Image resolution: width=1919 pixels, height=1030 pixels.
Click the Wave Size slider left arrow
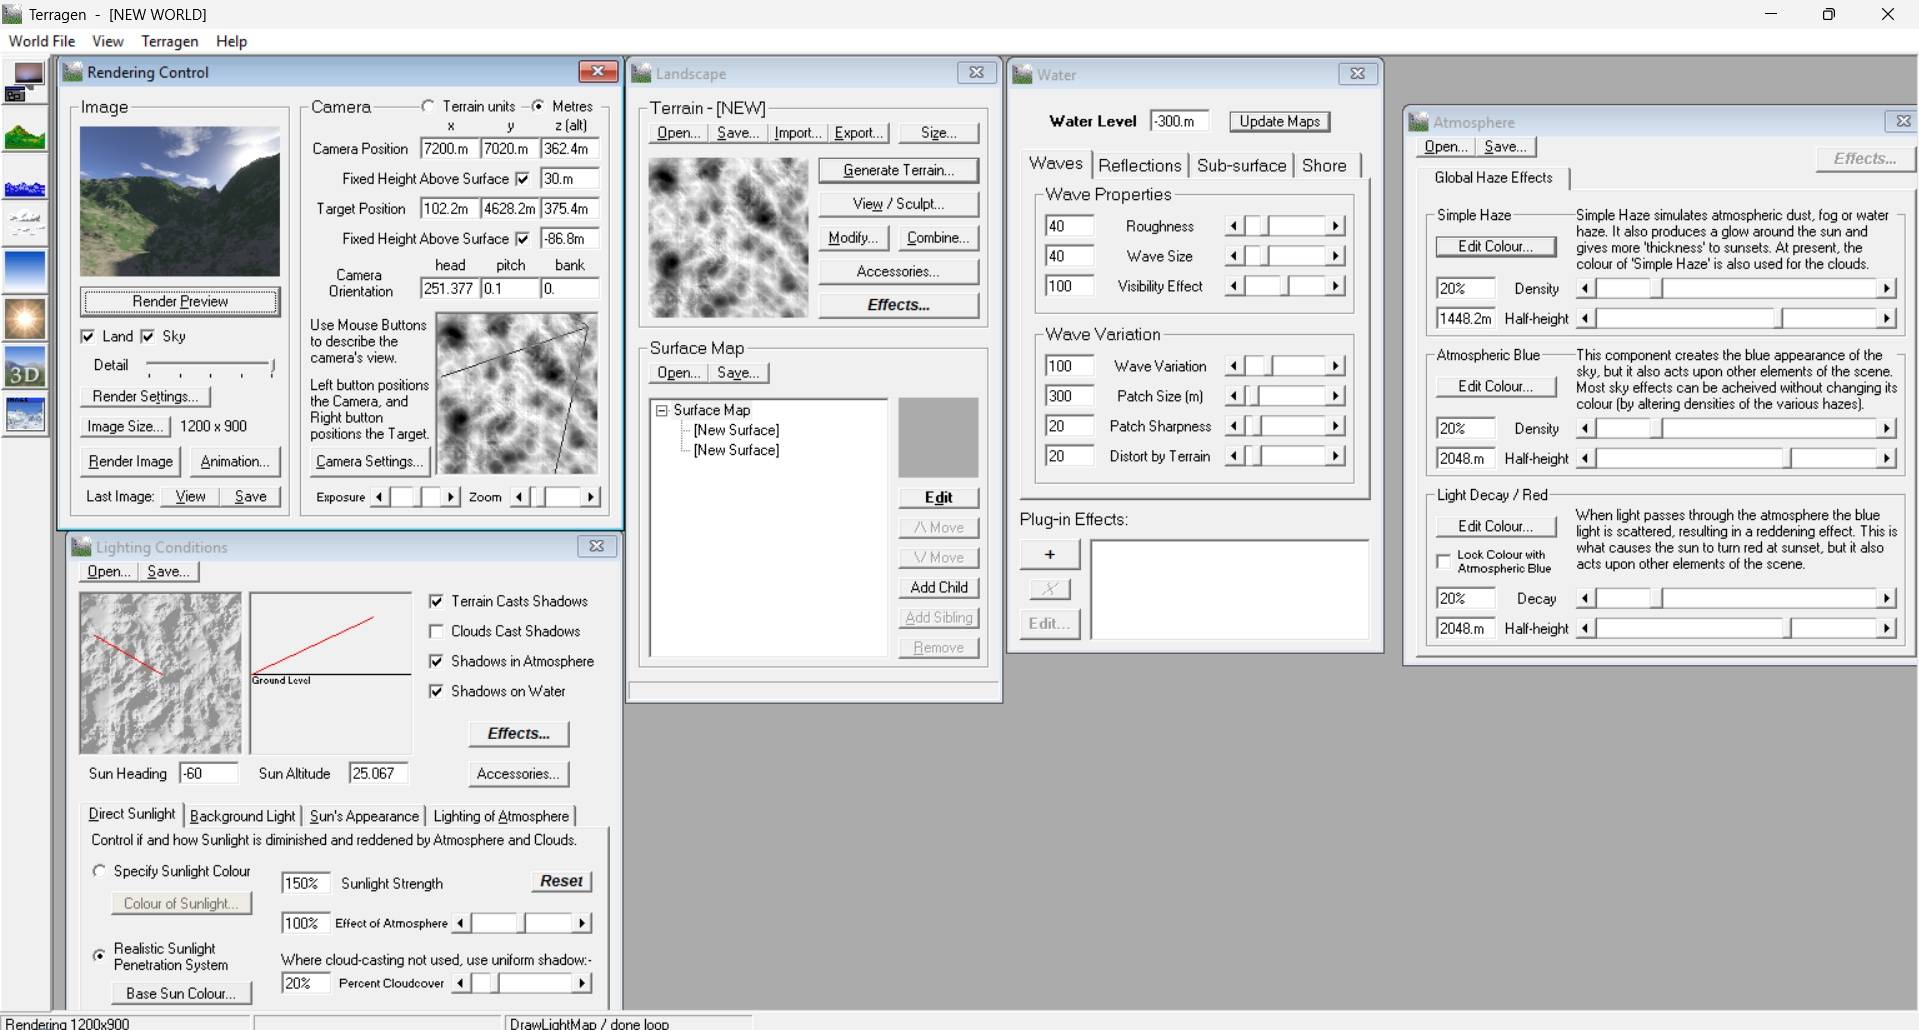[1234, 256]
